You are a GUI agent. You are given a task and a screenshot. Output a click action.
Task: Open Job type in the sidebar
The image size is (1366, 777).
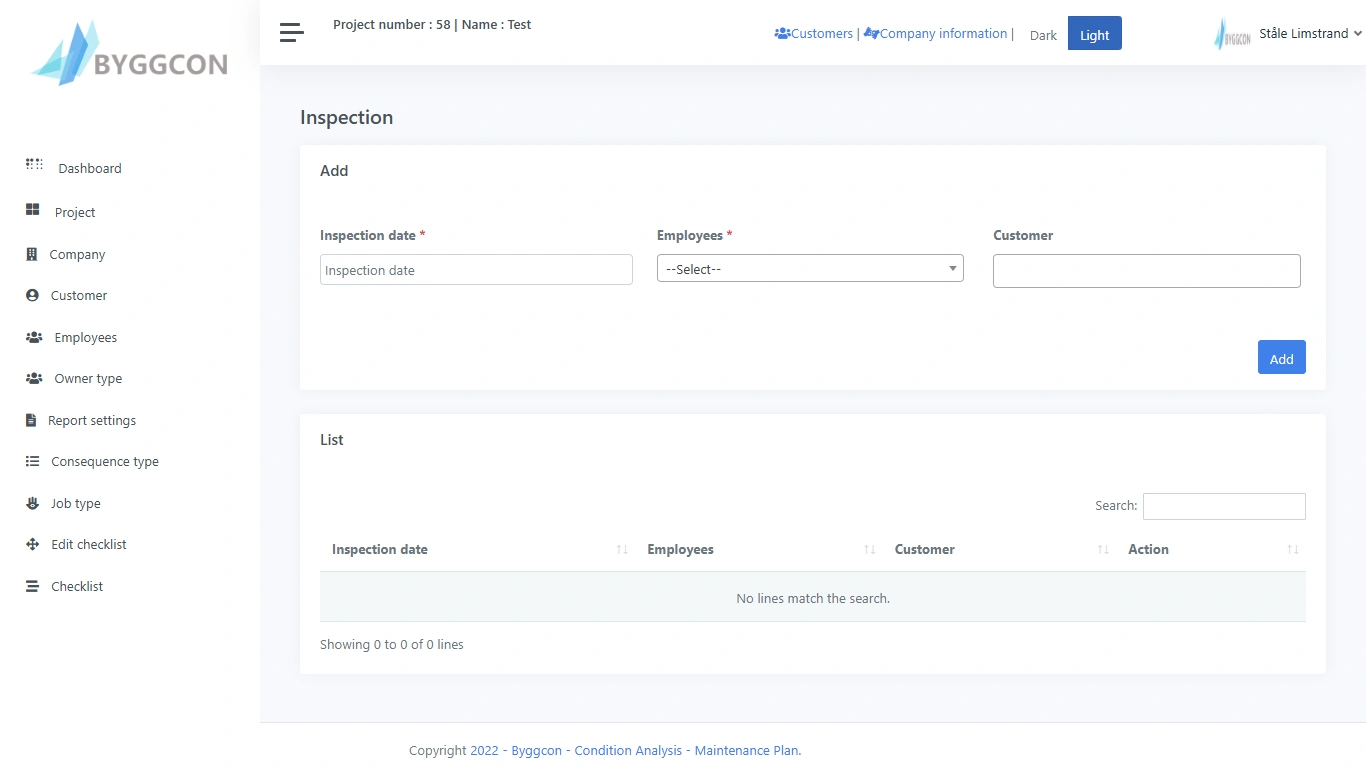(x=76, y=503)
